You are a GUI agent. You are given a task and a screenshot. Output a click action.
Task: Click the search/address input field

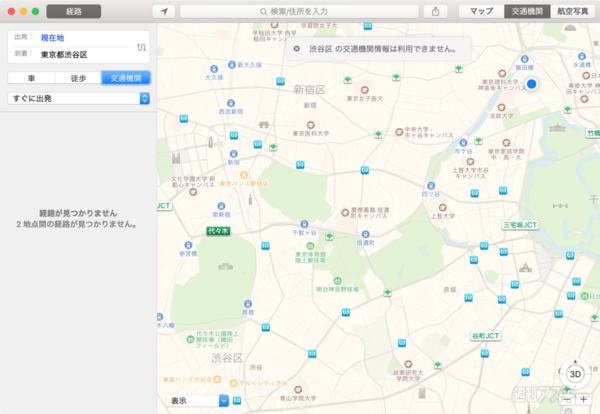[x=299, y=11]
